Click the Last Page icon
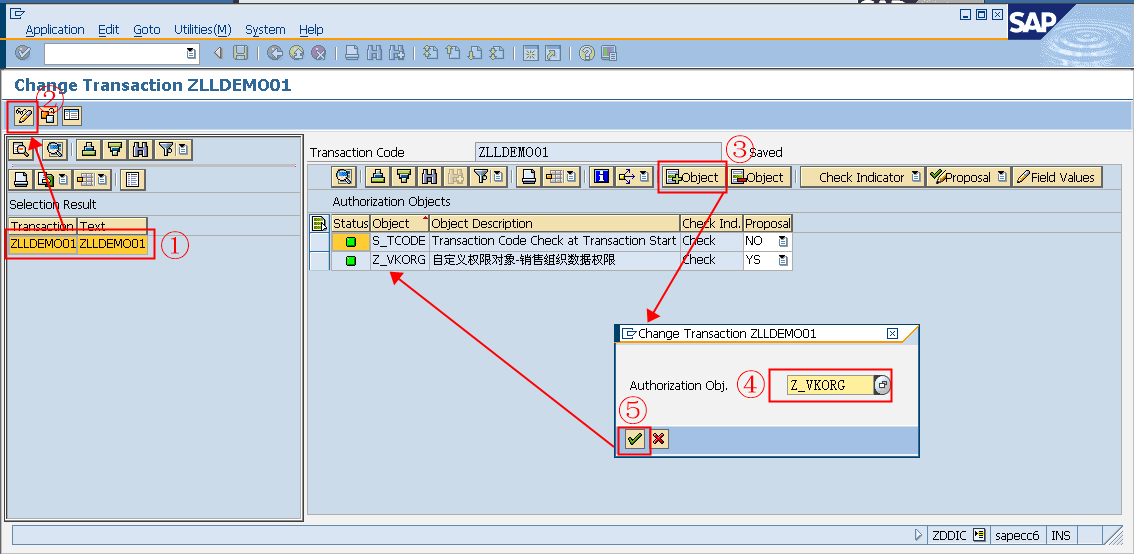1134x554 pixels. click(497, 53)
